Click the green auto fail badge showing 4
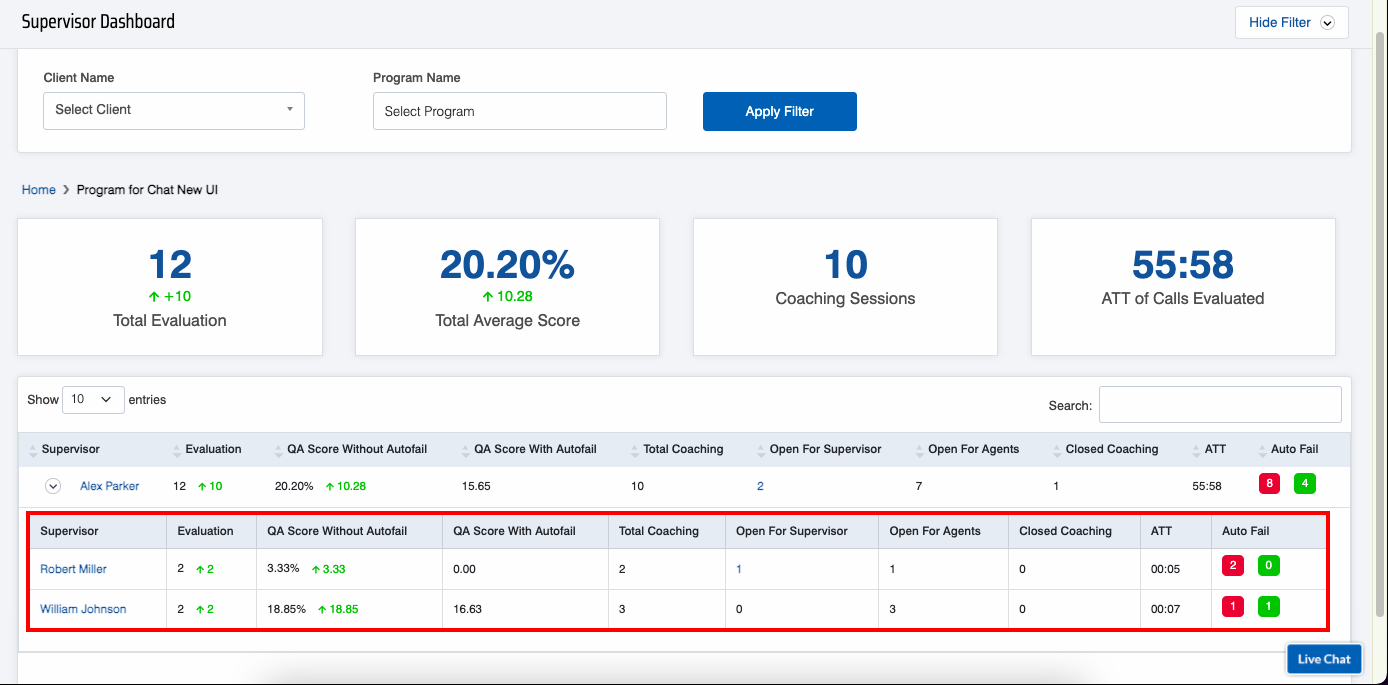 click(x=1304, y=484)
